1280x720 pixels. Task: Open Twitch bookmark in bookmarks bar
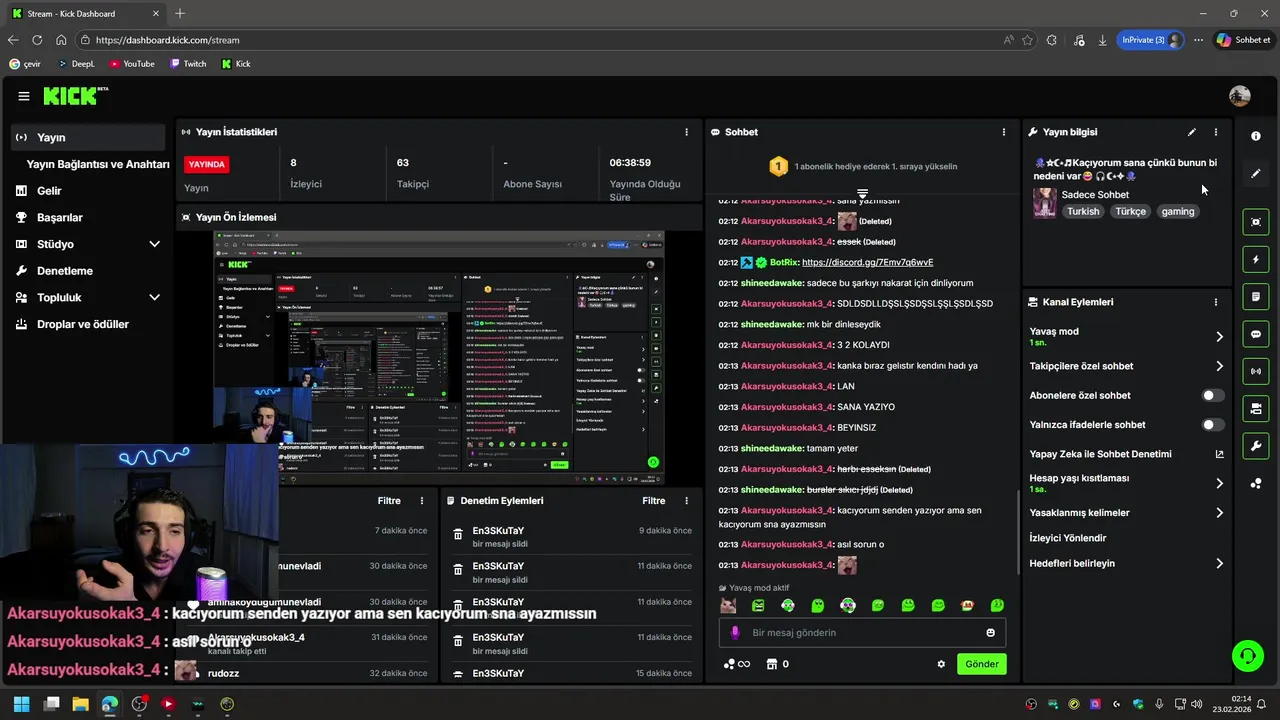click(188, 64)
